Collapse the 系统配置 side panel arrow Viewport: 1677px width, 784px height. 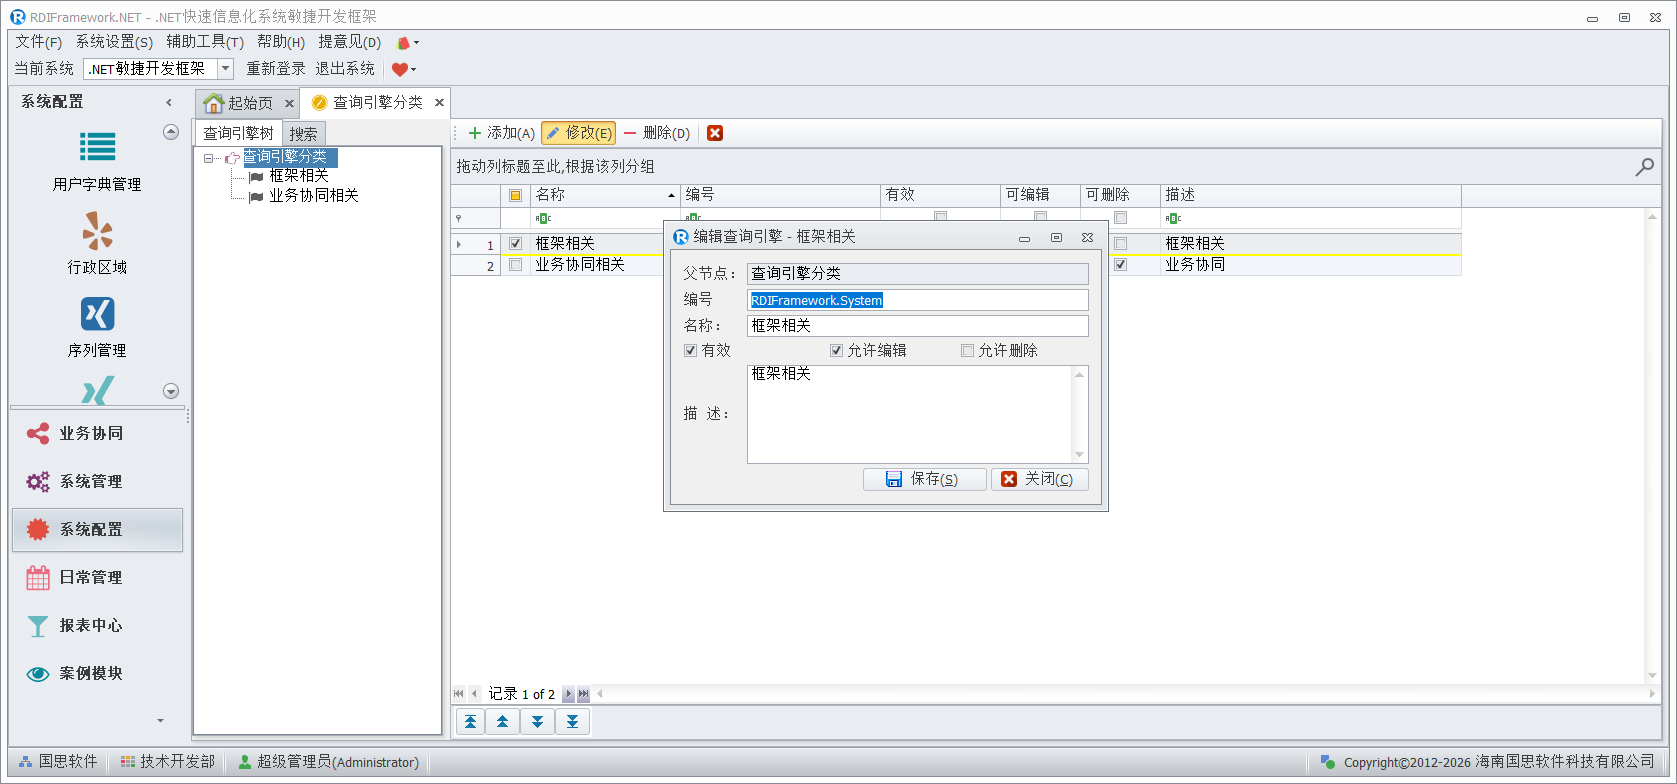[169, 102]
